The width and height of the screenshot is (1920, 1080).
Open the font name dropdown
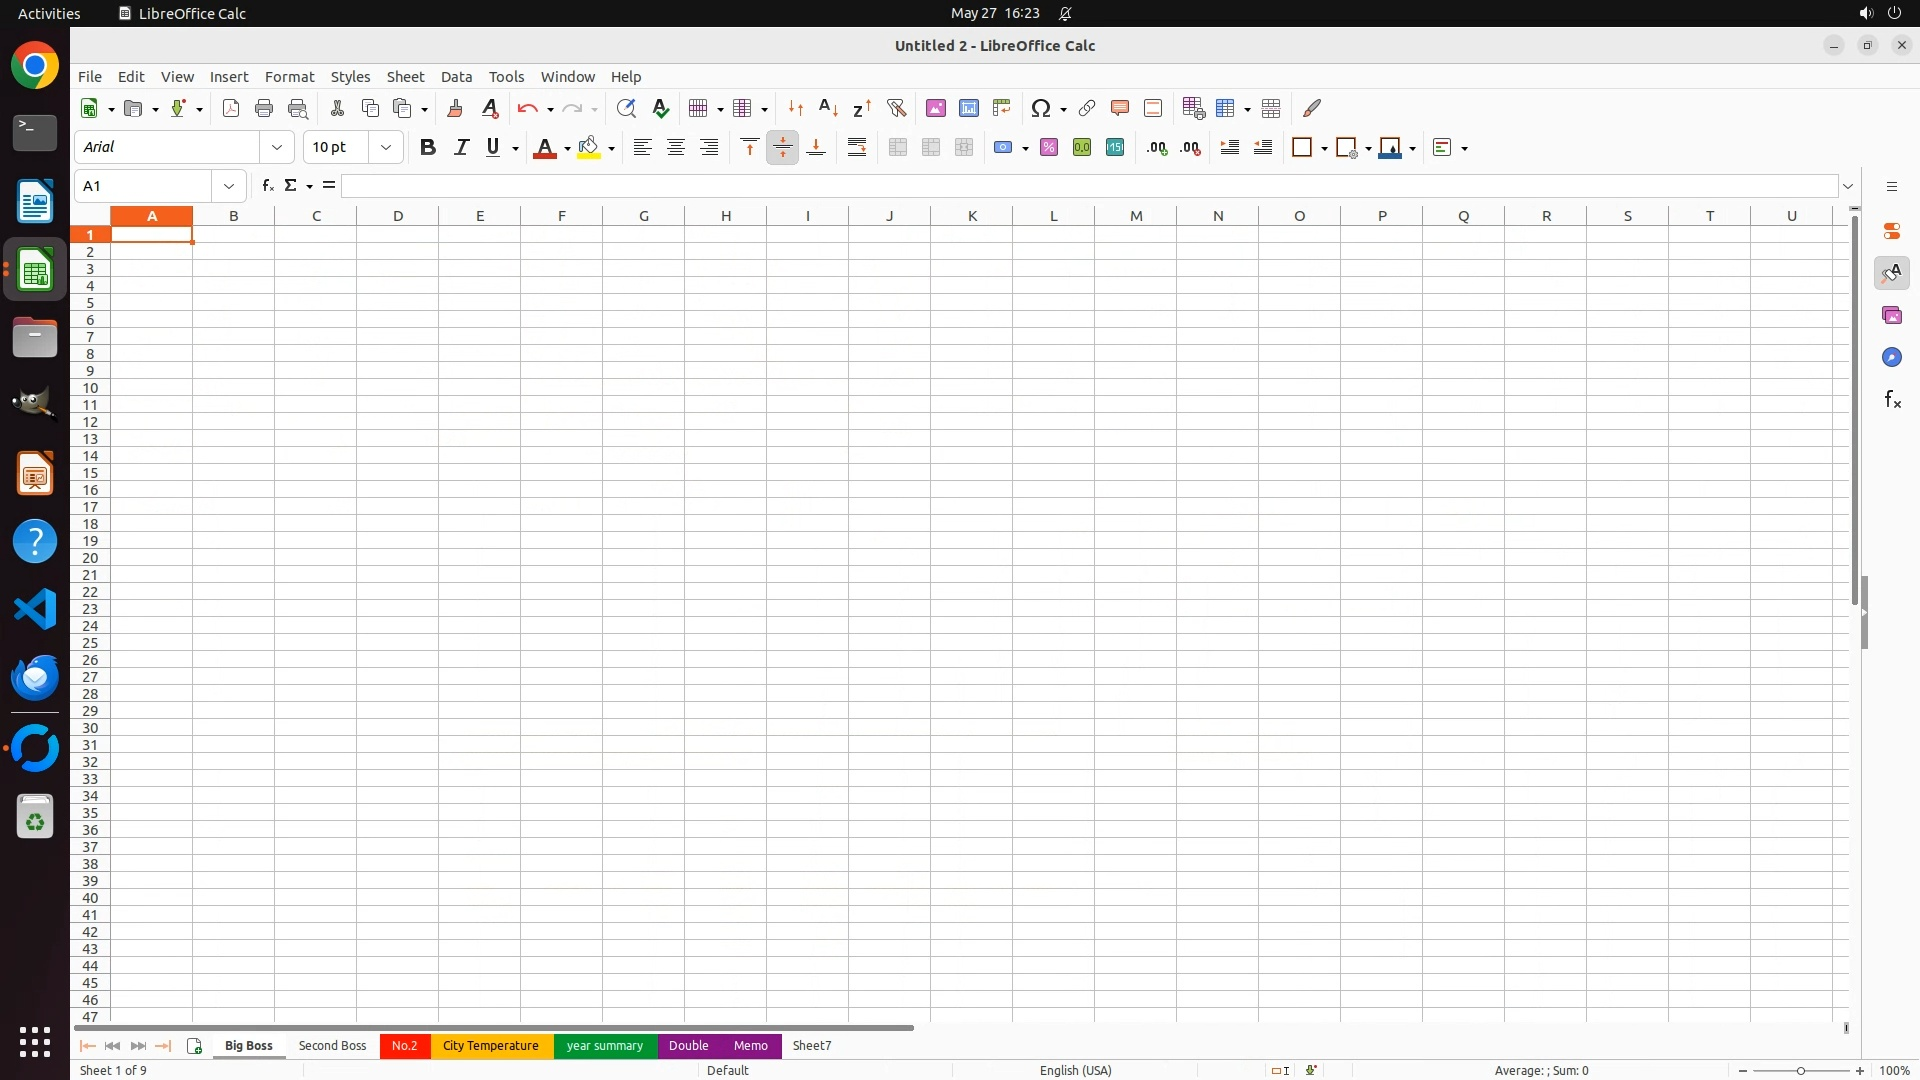[x=277, y=148]
